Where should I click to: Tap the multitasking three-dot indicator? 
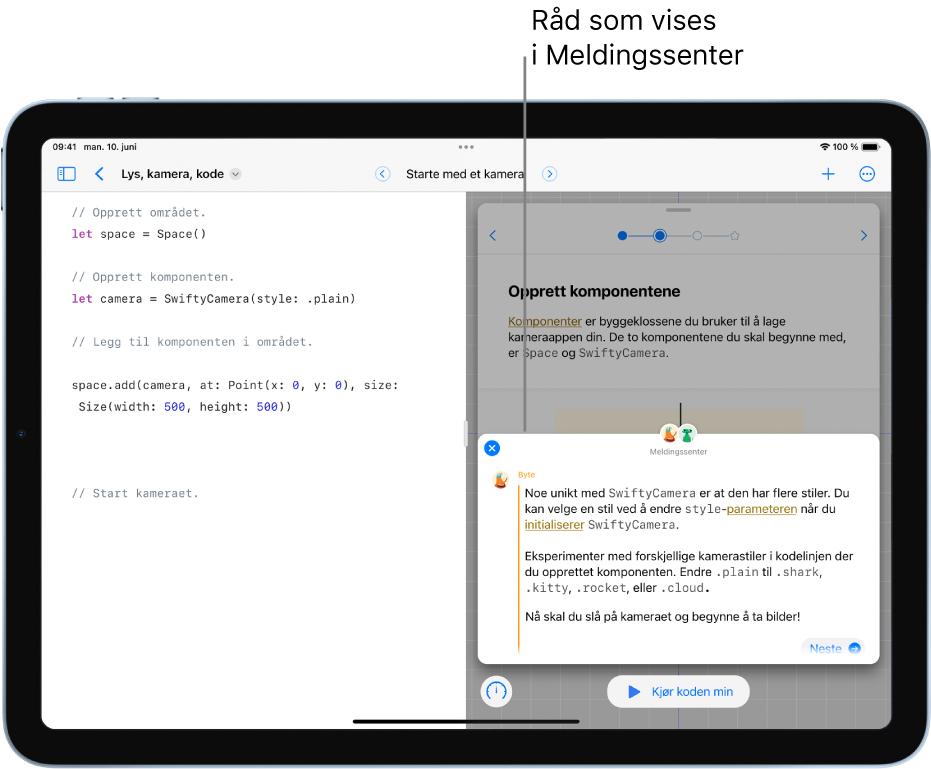(x=466, y=147)
